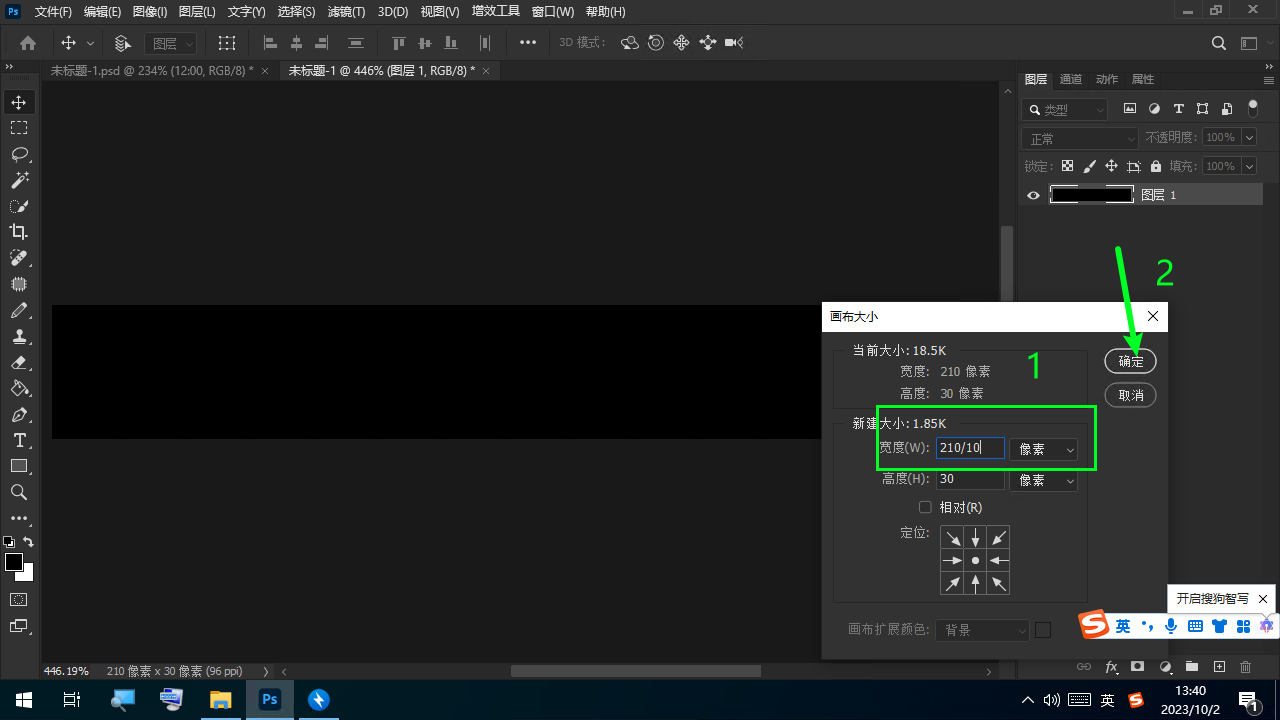The image size is (1280, 720).
Task: Set canvas anchor to center point
Action: tap(975, 561)
